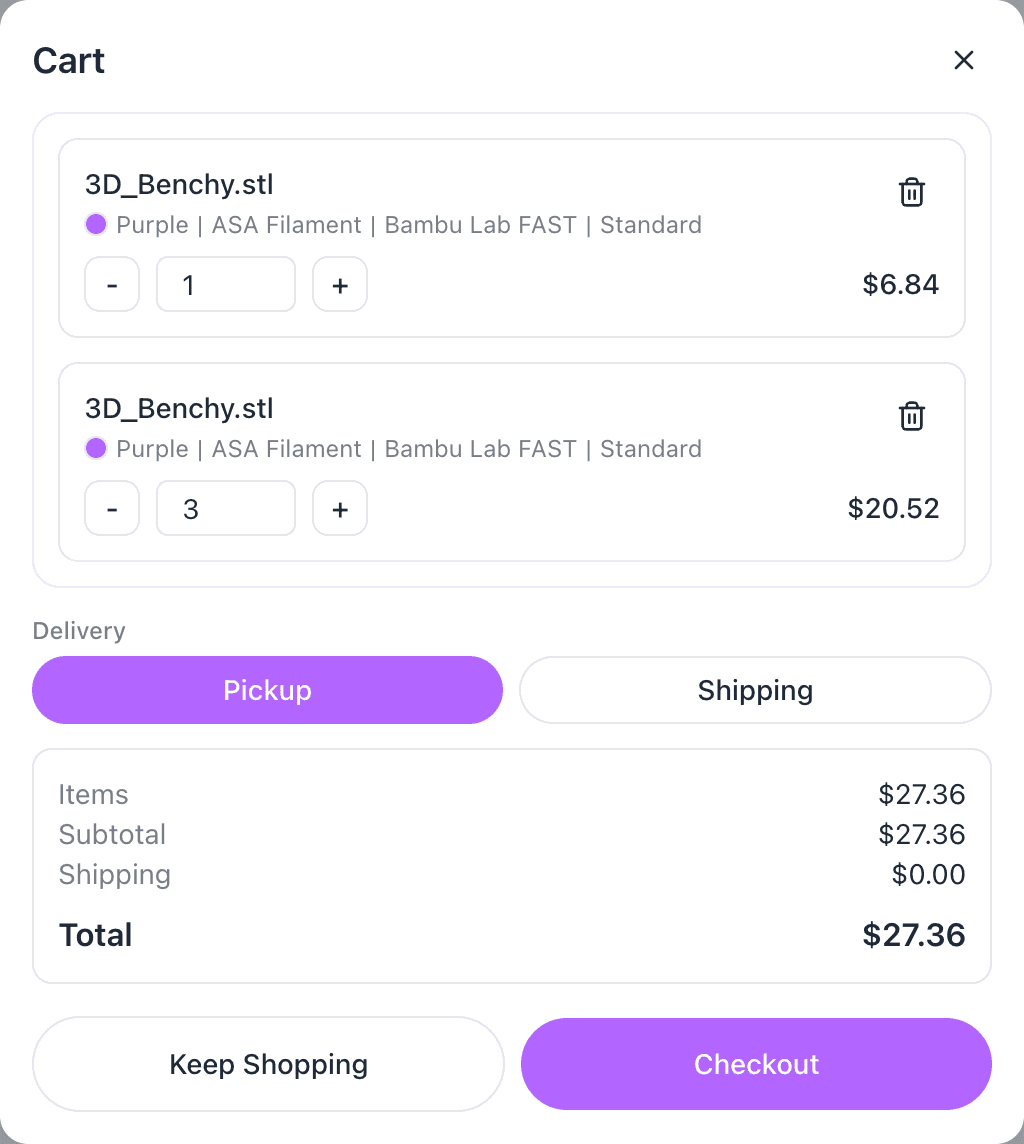Proceed to Checkout
This screenshot has width=1024, height=1144.
(756, 1064)
